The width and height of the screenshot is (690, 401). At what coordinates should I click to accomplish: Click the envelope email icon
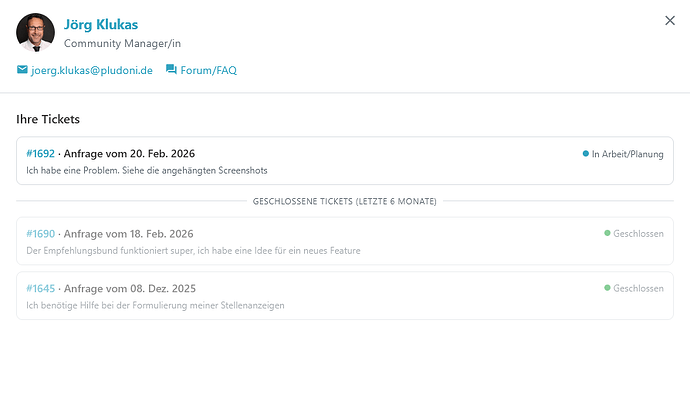pyautogui.click(x=22, y=70)
